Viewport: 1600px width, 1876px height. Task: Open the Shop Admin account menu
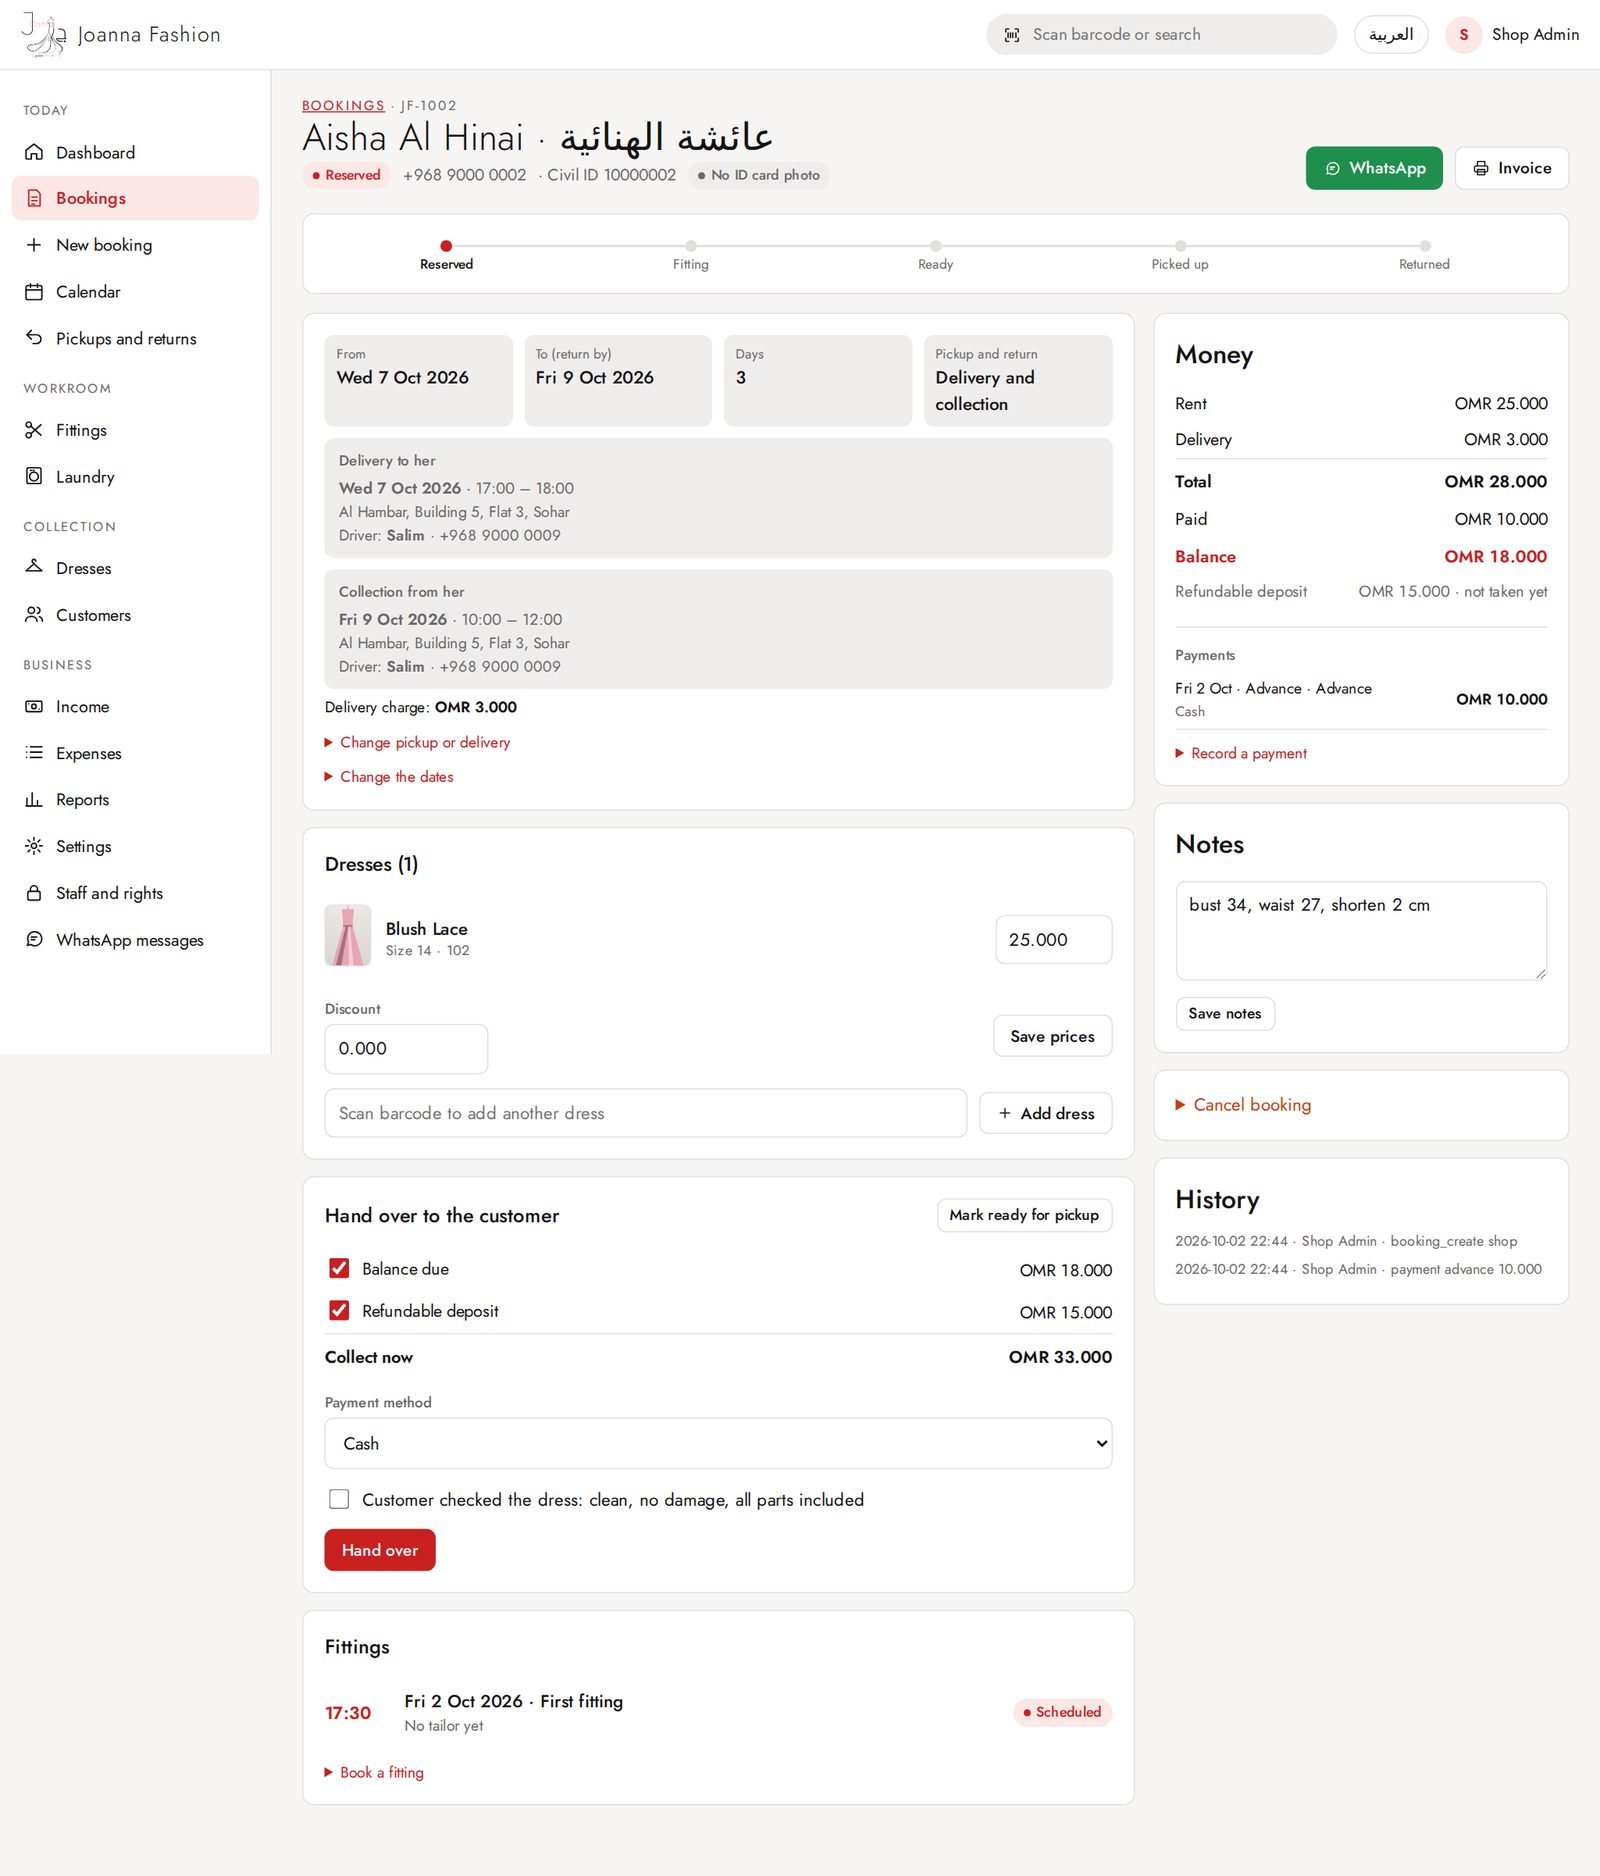point(1513,35)
